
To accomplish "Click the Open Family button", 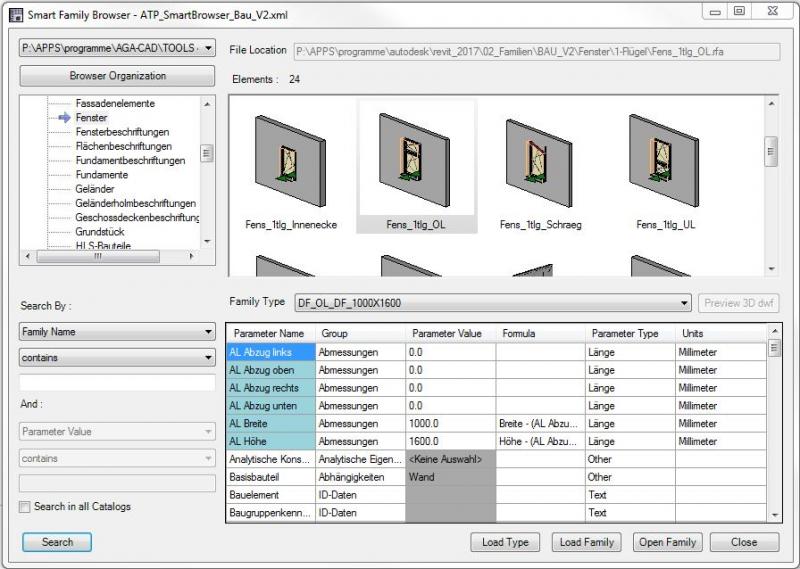I will (x=668, y=542).
